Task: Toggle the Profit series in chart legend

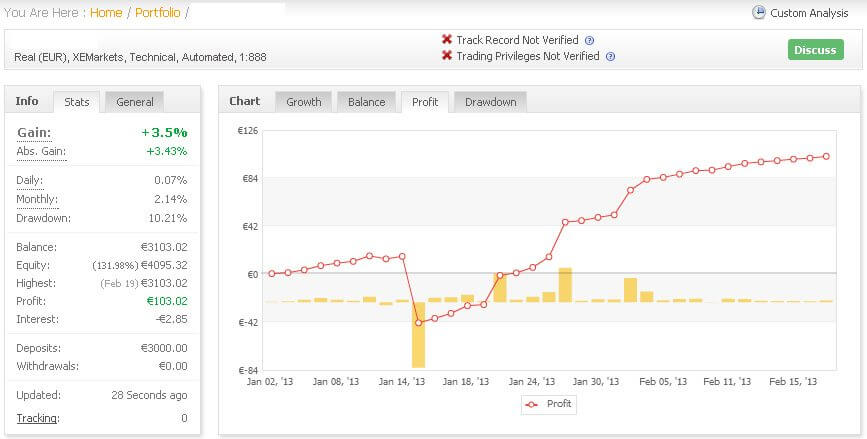Action: pos(548,404)
